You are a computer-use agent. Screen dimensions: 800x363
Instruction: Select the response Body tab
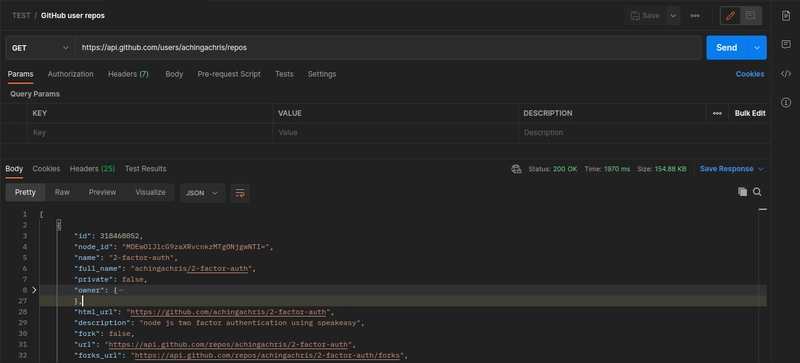(x=14, y=168)
